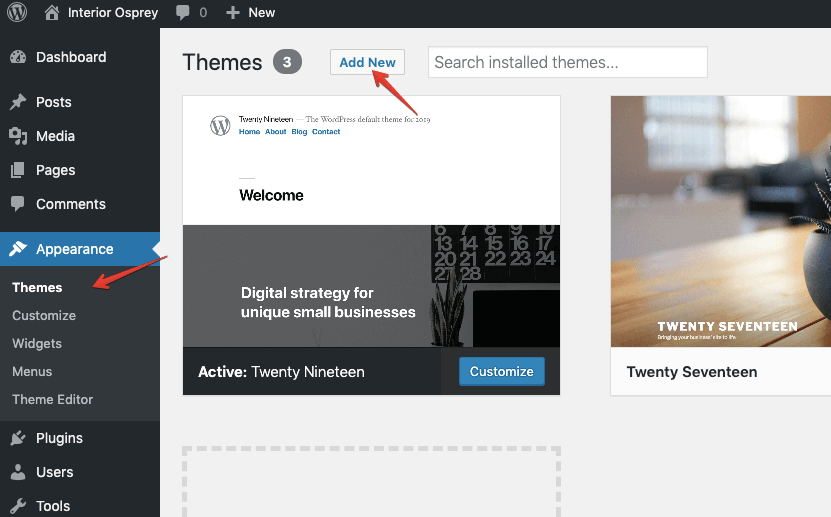The image size is (831, 517).
Task: Click the Themes page heading
Action: point(222,63)
